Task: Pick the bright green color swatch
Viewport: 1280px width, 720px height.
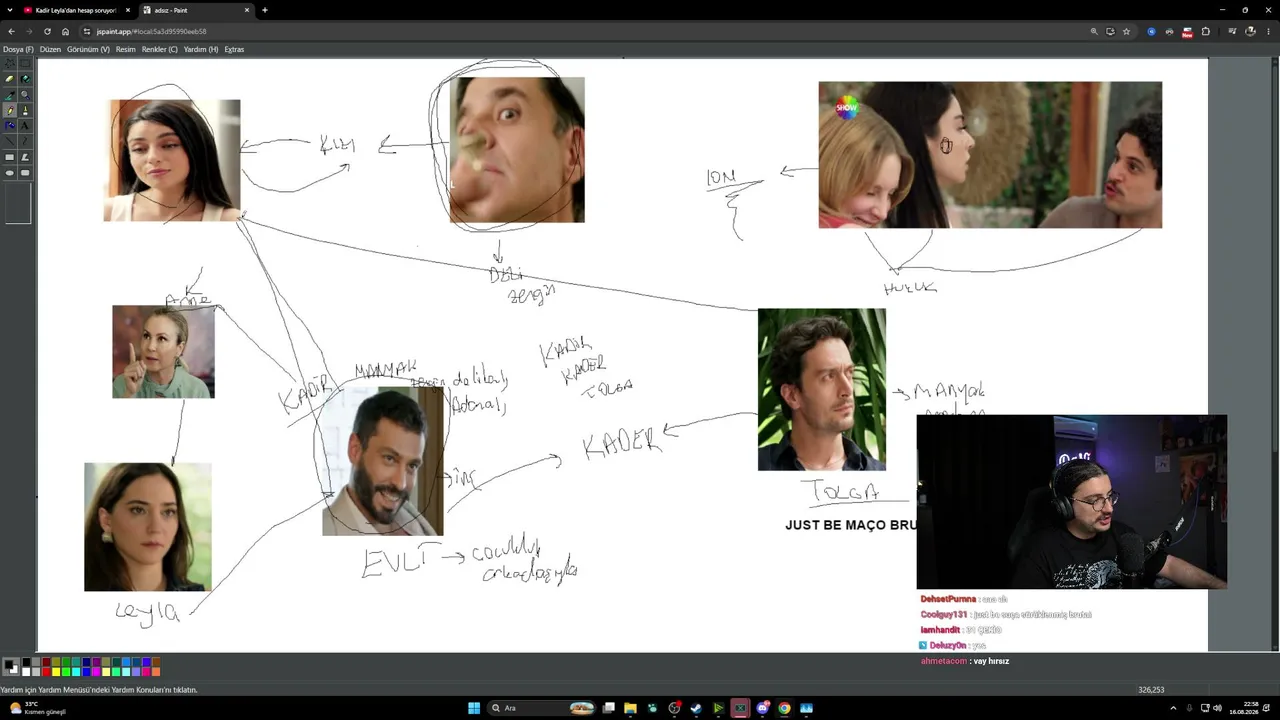Action: 64,671
